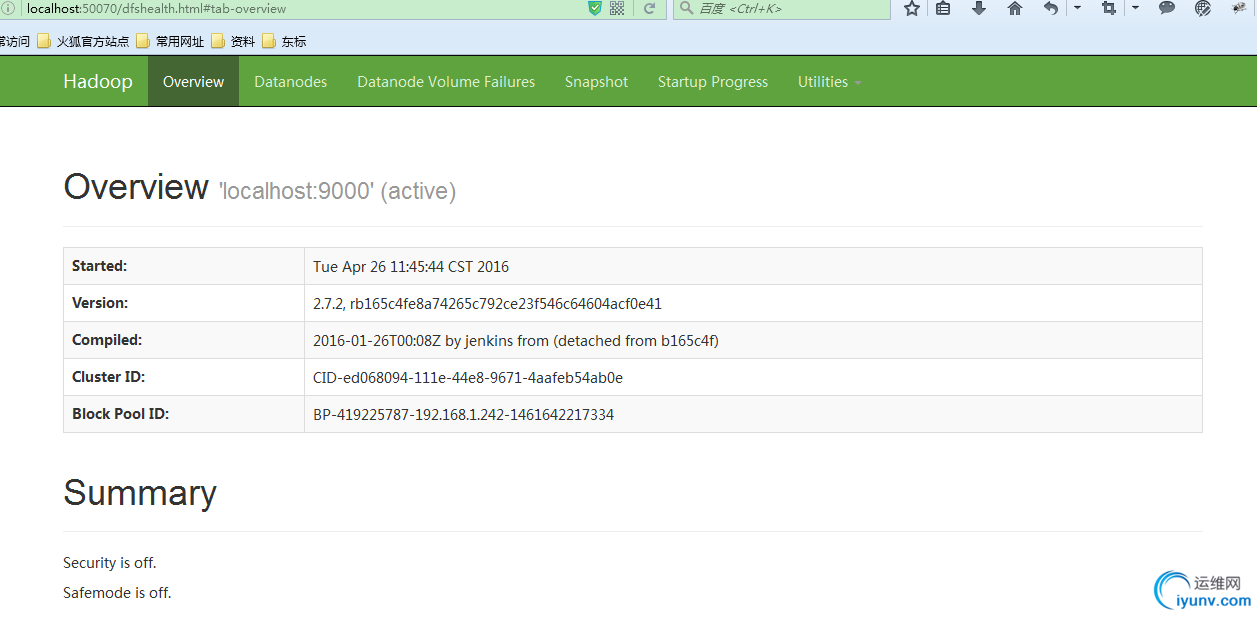Open the 常用网址 bookmark folder

pyautogui.click(x=170, y=42)
